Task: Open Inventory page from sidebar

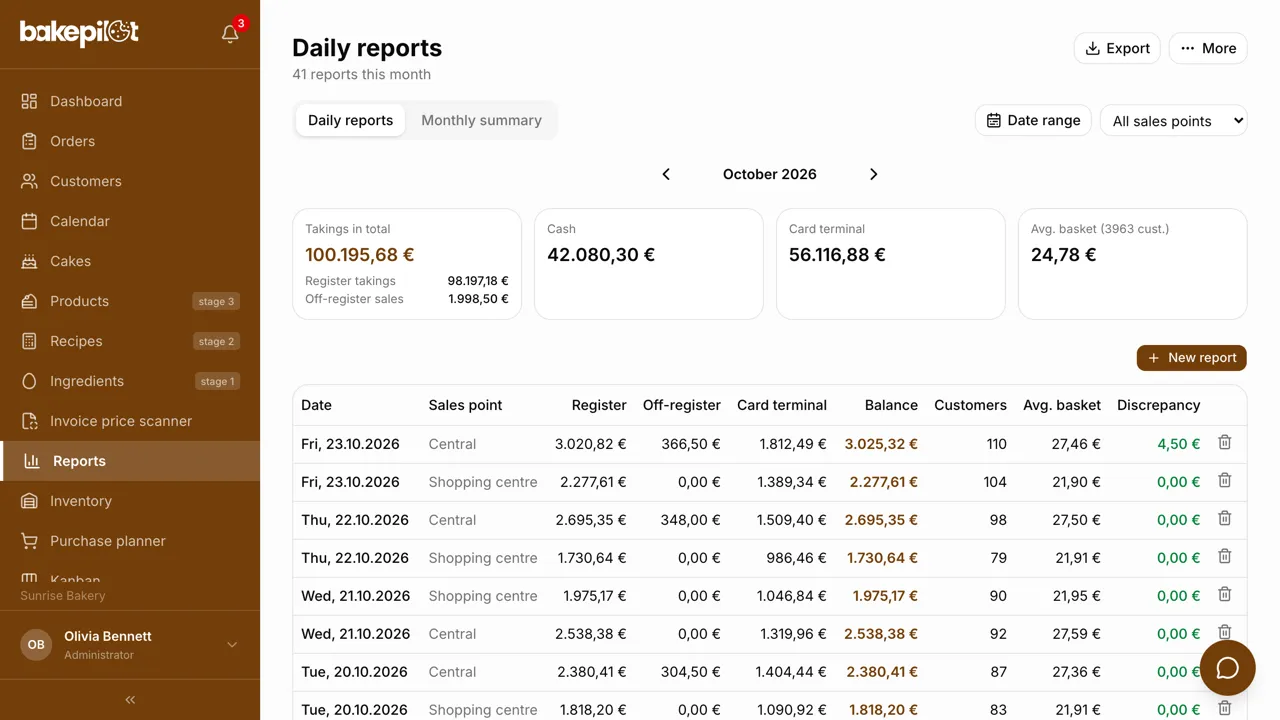Action: pyautogui.click(x=130, y=501)
